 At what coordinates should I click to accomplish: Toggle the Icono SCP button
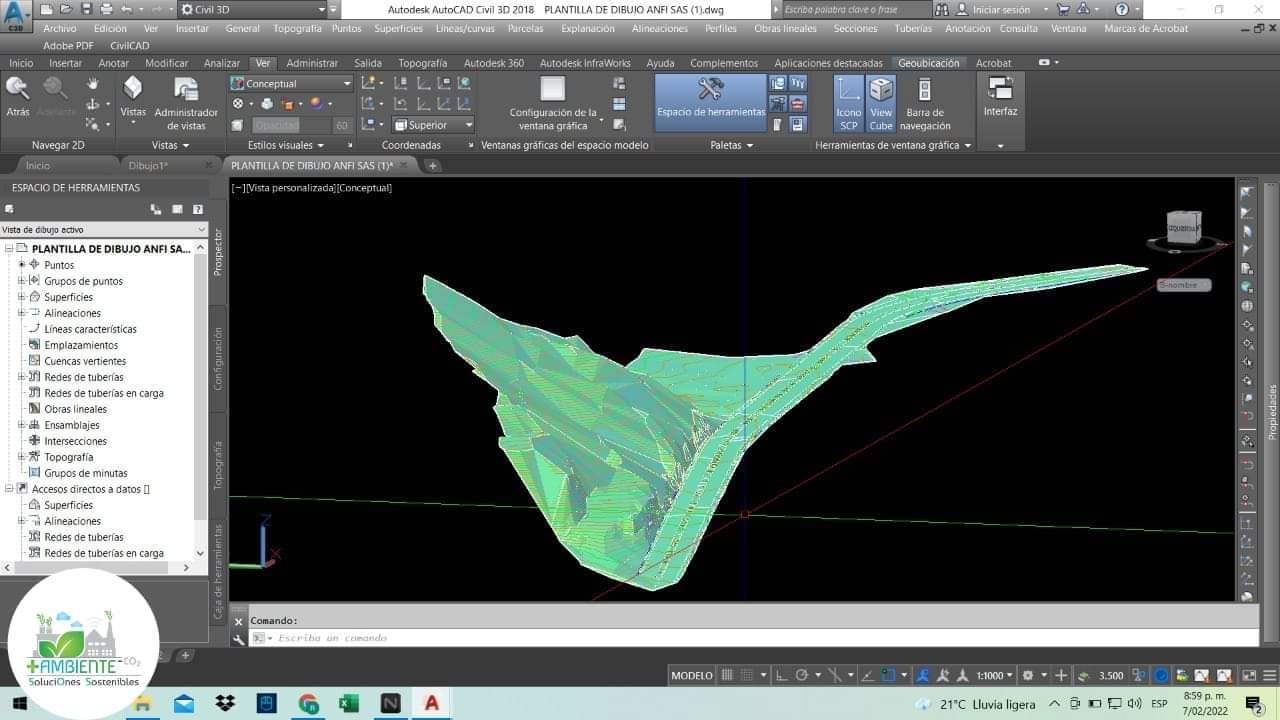coord(848,102)
